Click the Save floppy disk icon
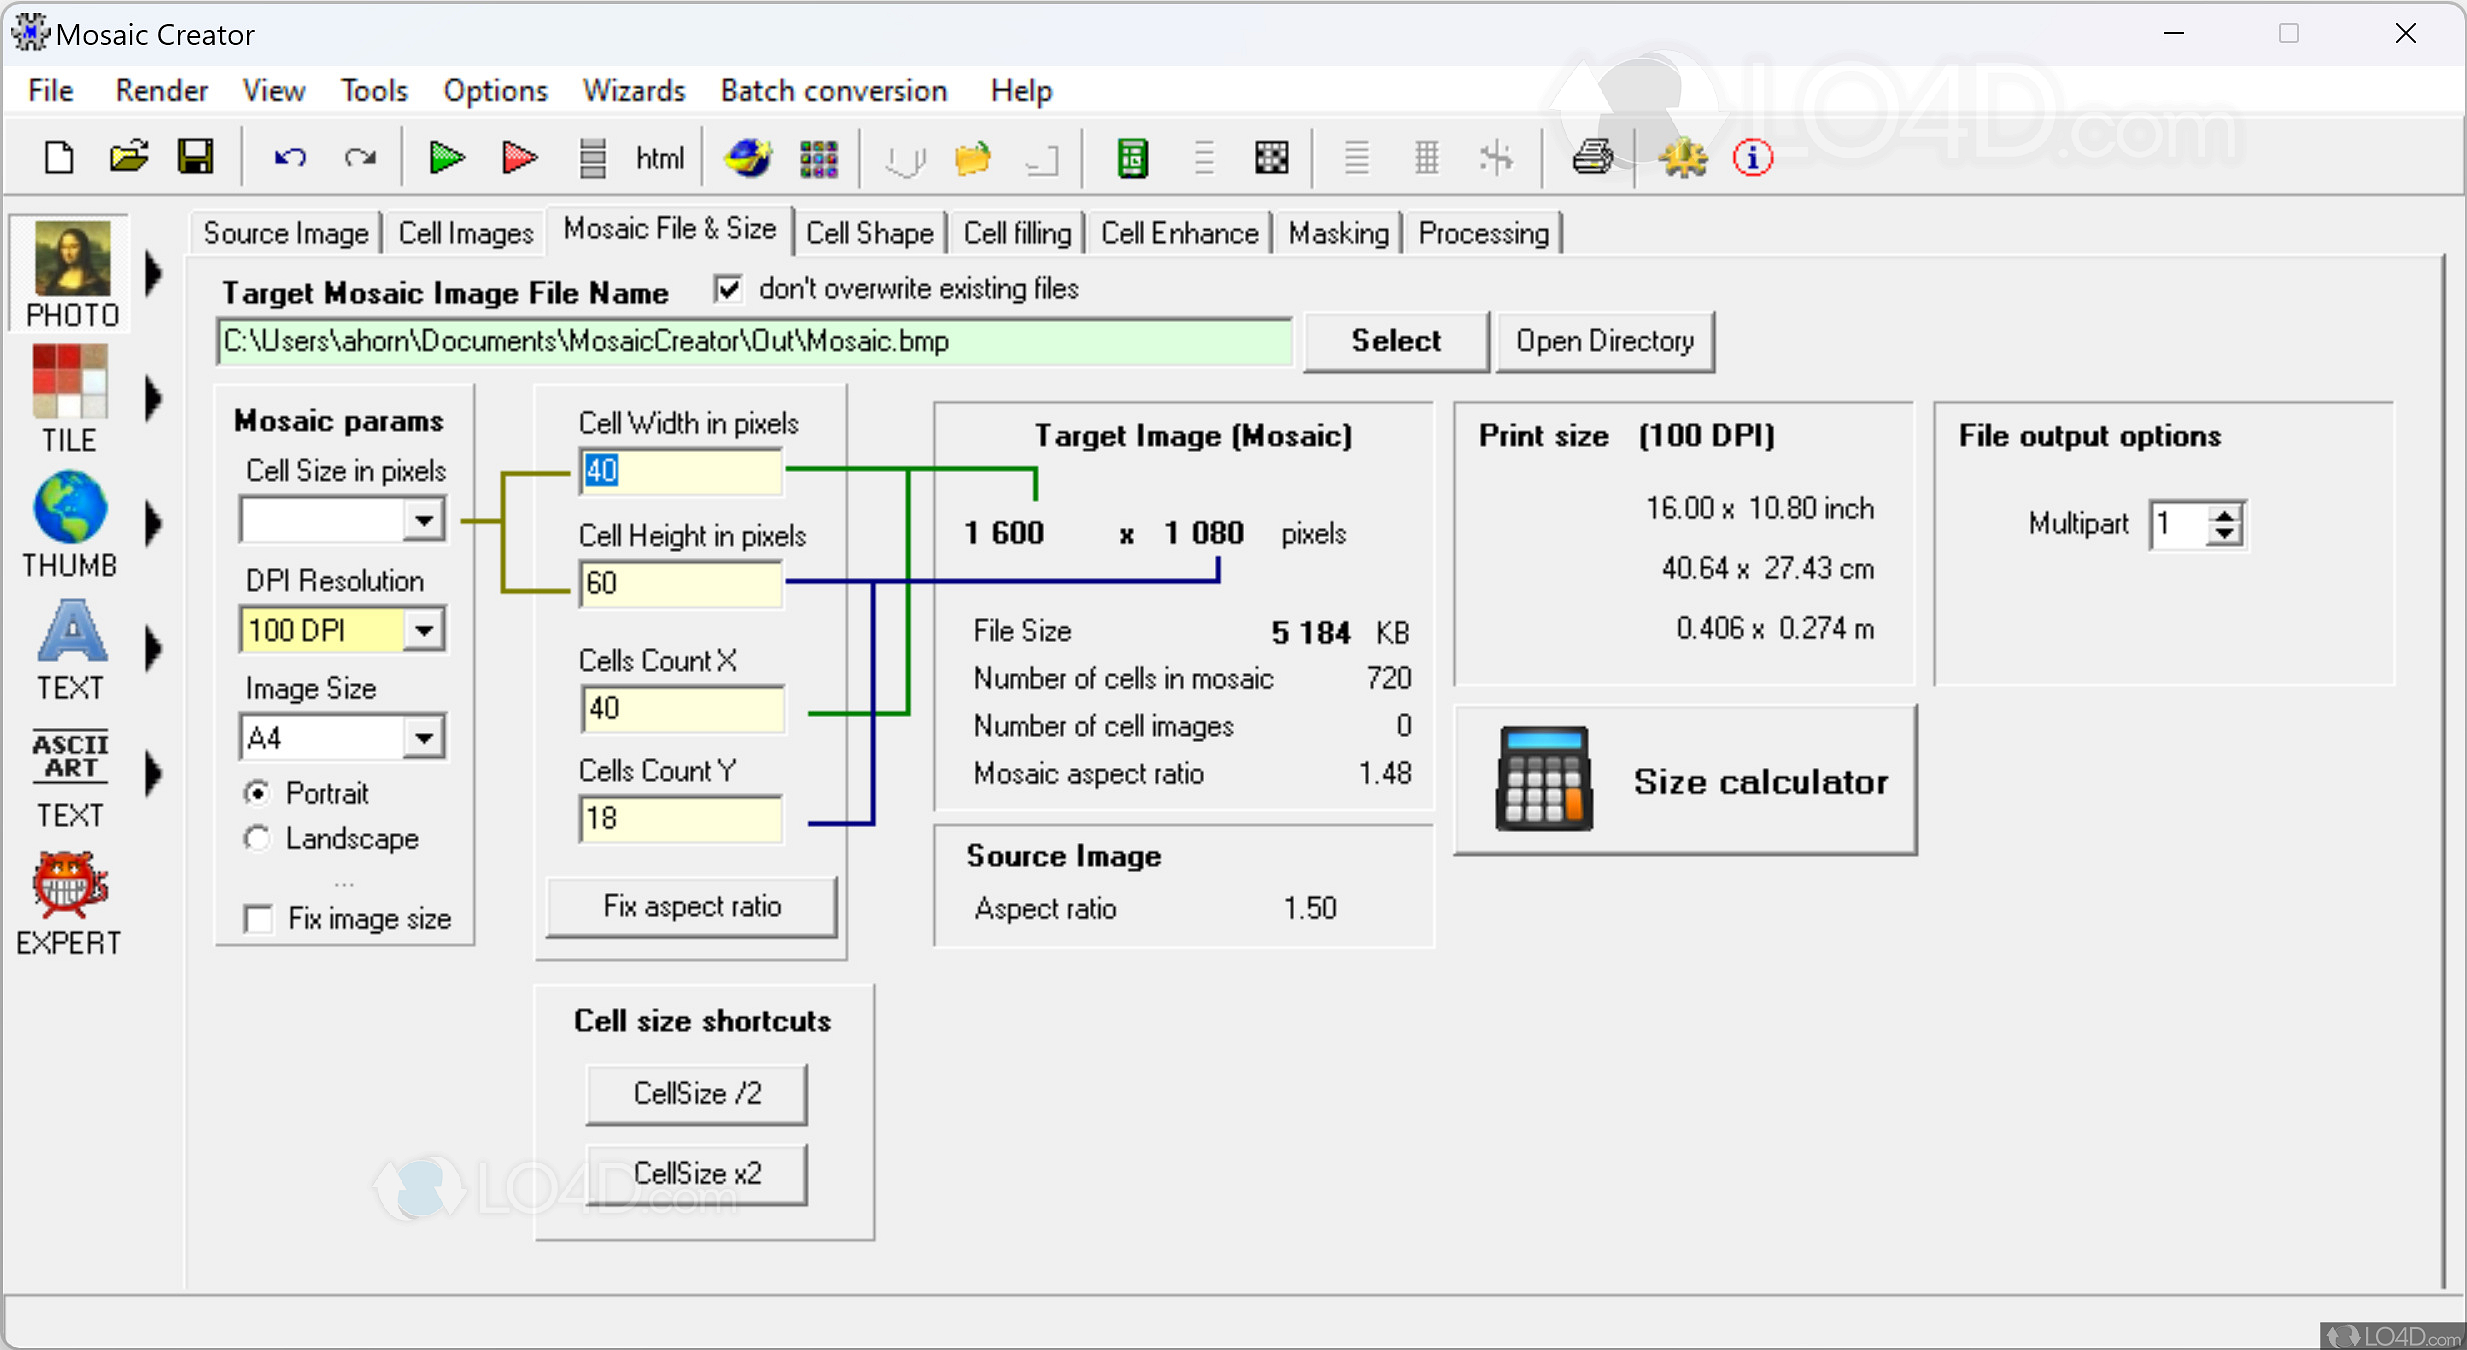This screenshot has height=1350, width=2467. pos(195,157)
